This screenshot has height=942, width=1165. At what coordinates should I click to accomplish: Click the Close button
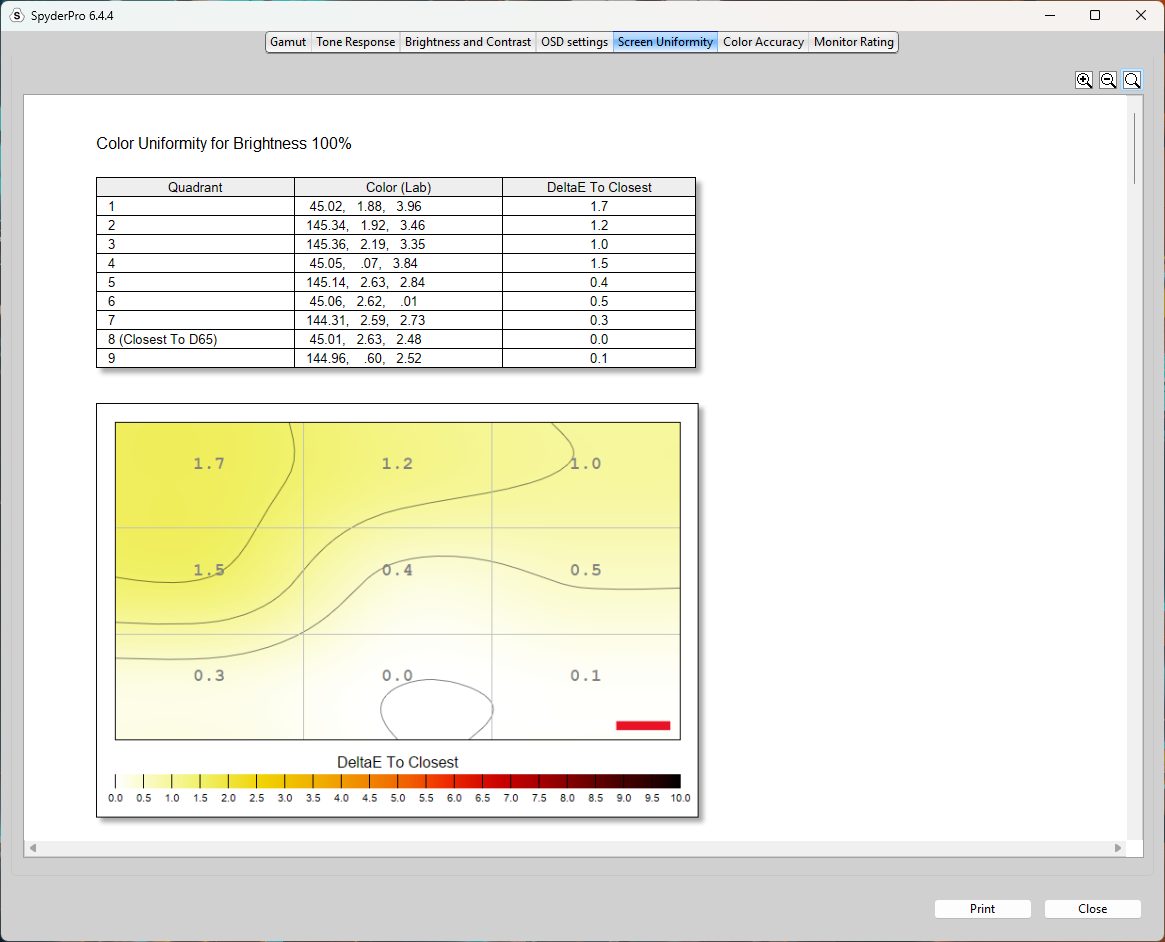click(1092, 909)
